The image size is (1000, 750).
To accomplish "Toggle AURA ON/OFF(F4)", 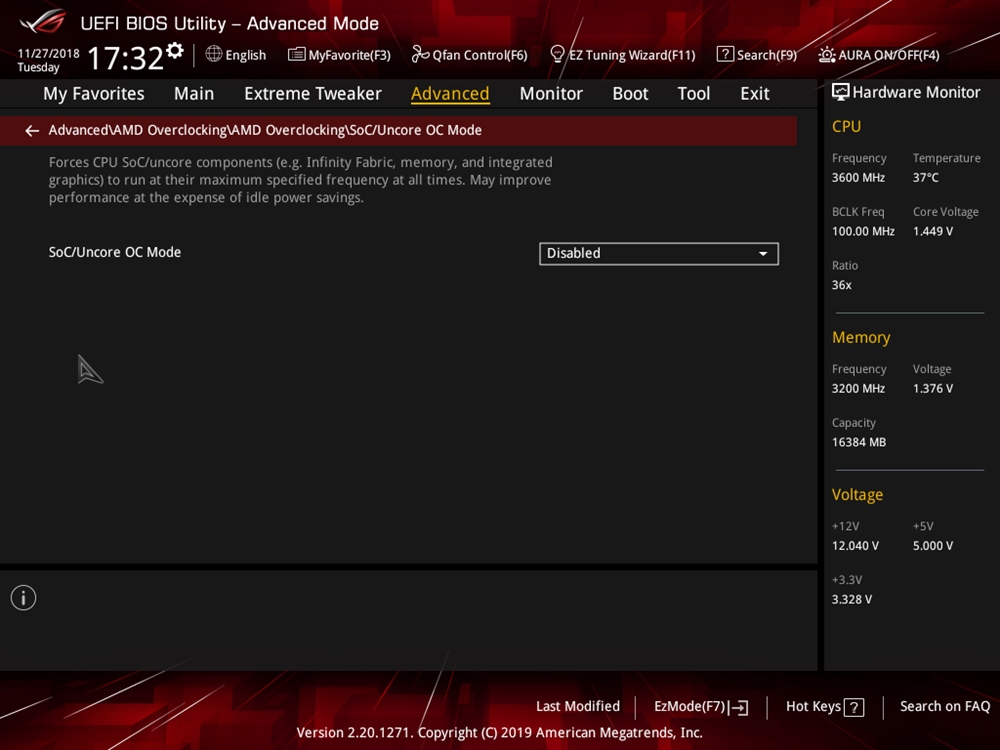I will tap(879, 55).
